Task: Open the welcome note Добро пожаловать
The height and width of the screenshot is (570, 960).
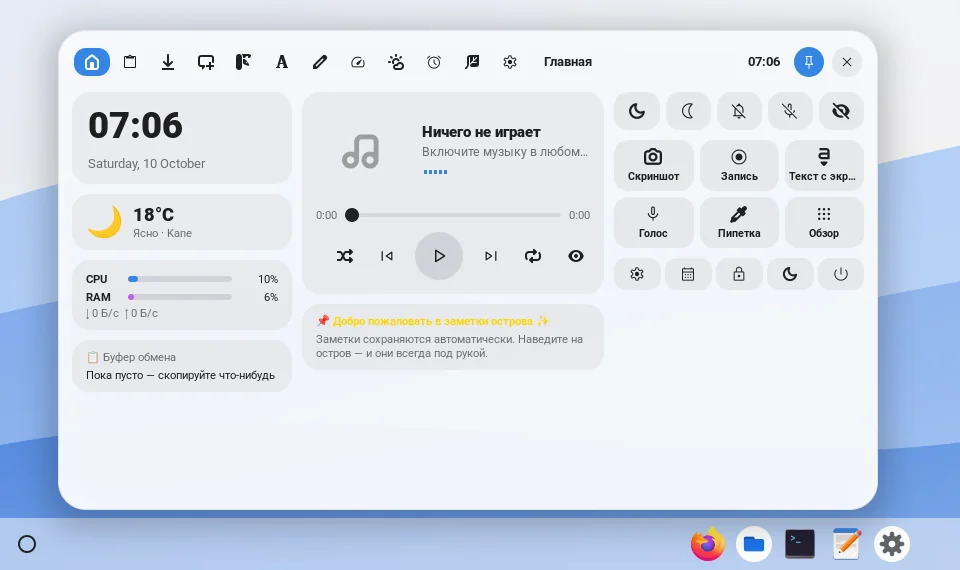Action: pyautogui.click(x=432, y=321)
